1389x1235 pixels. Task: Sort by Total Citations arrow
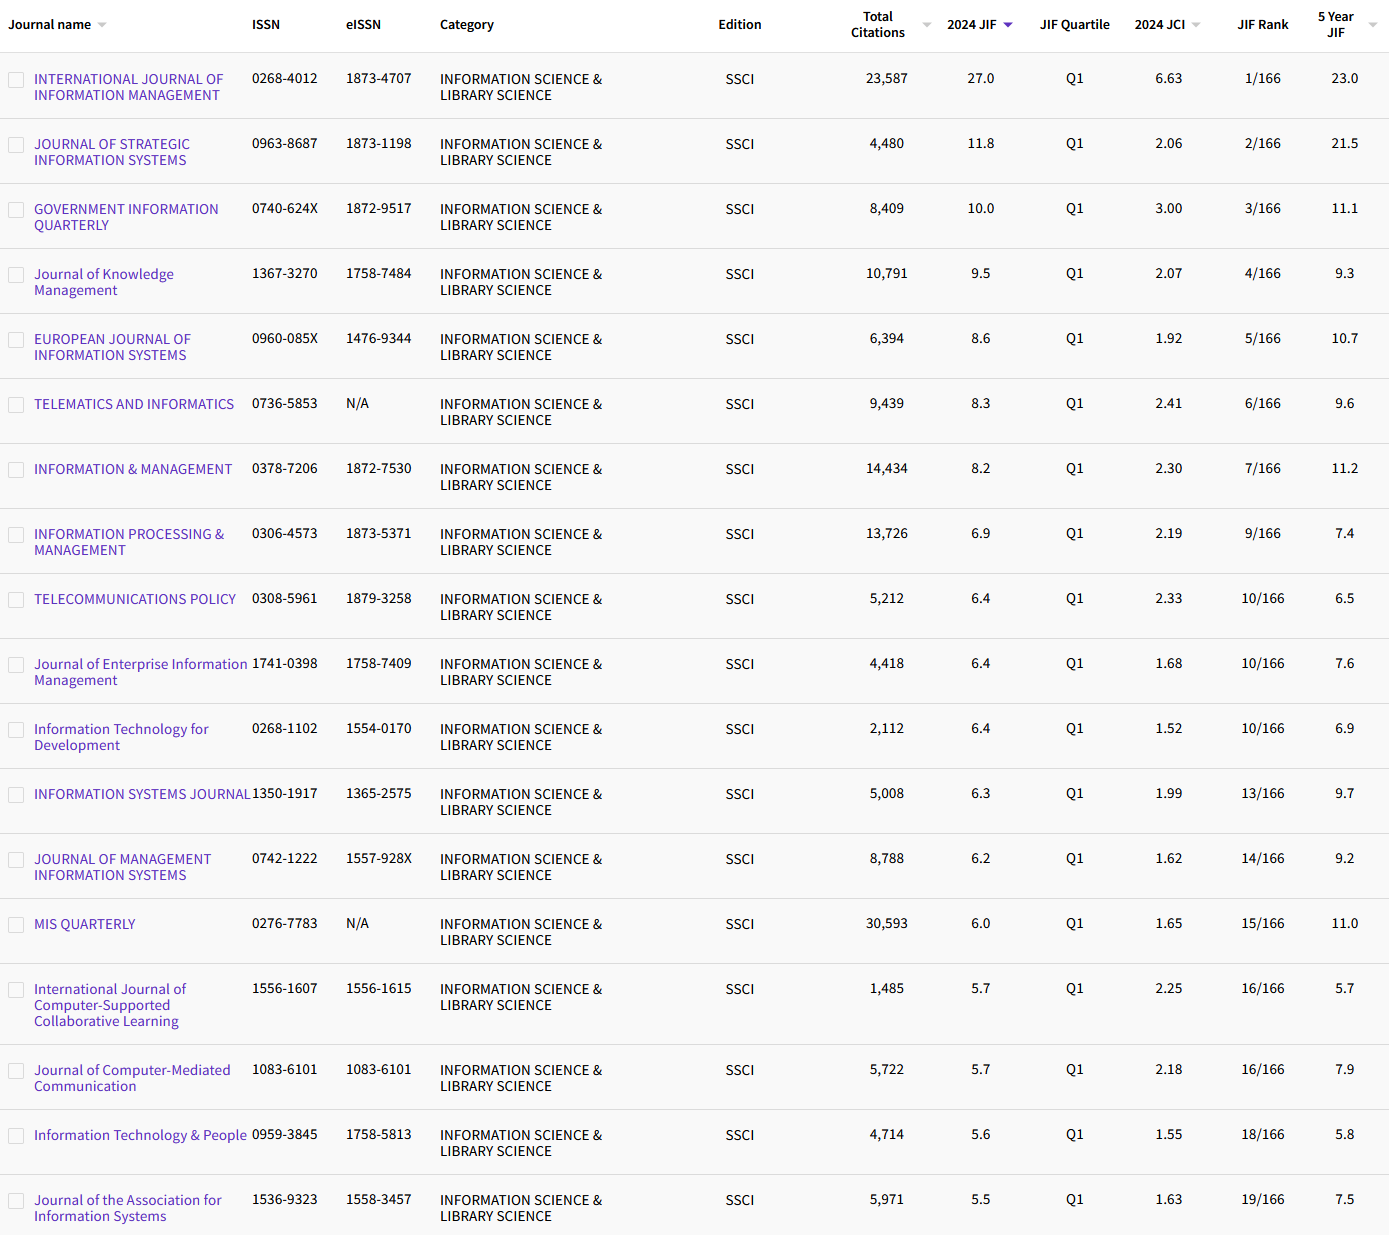pos(927,25)
